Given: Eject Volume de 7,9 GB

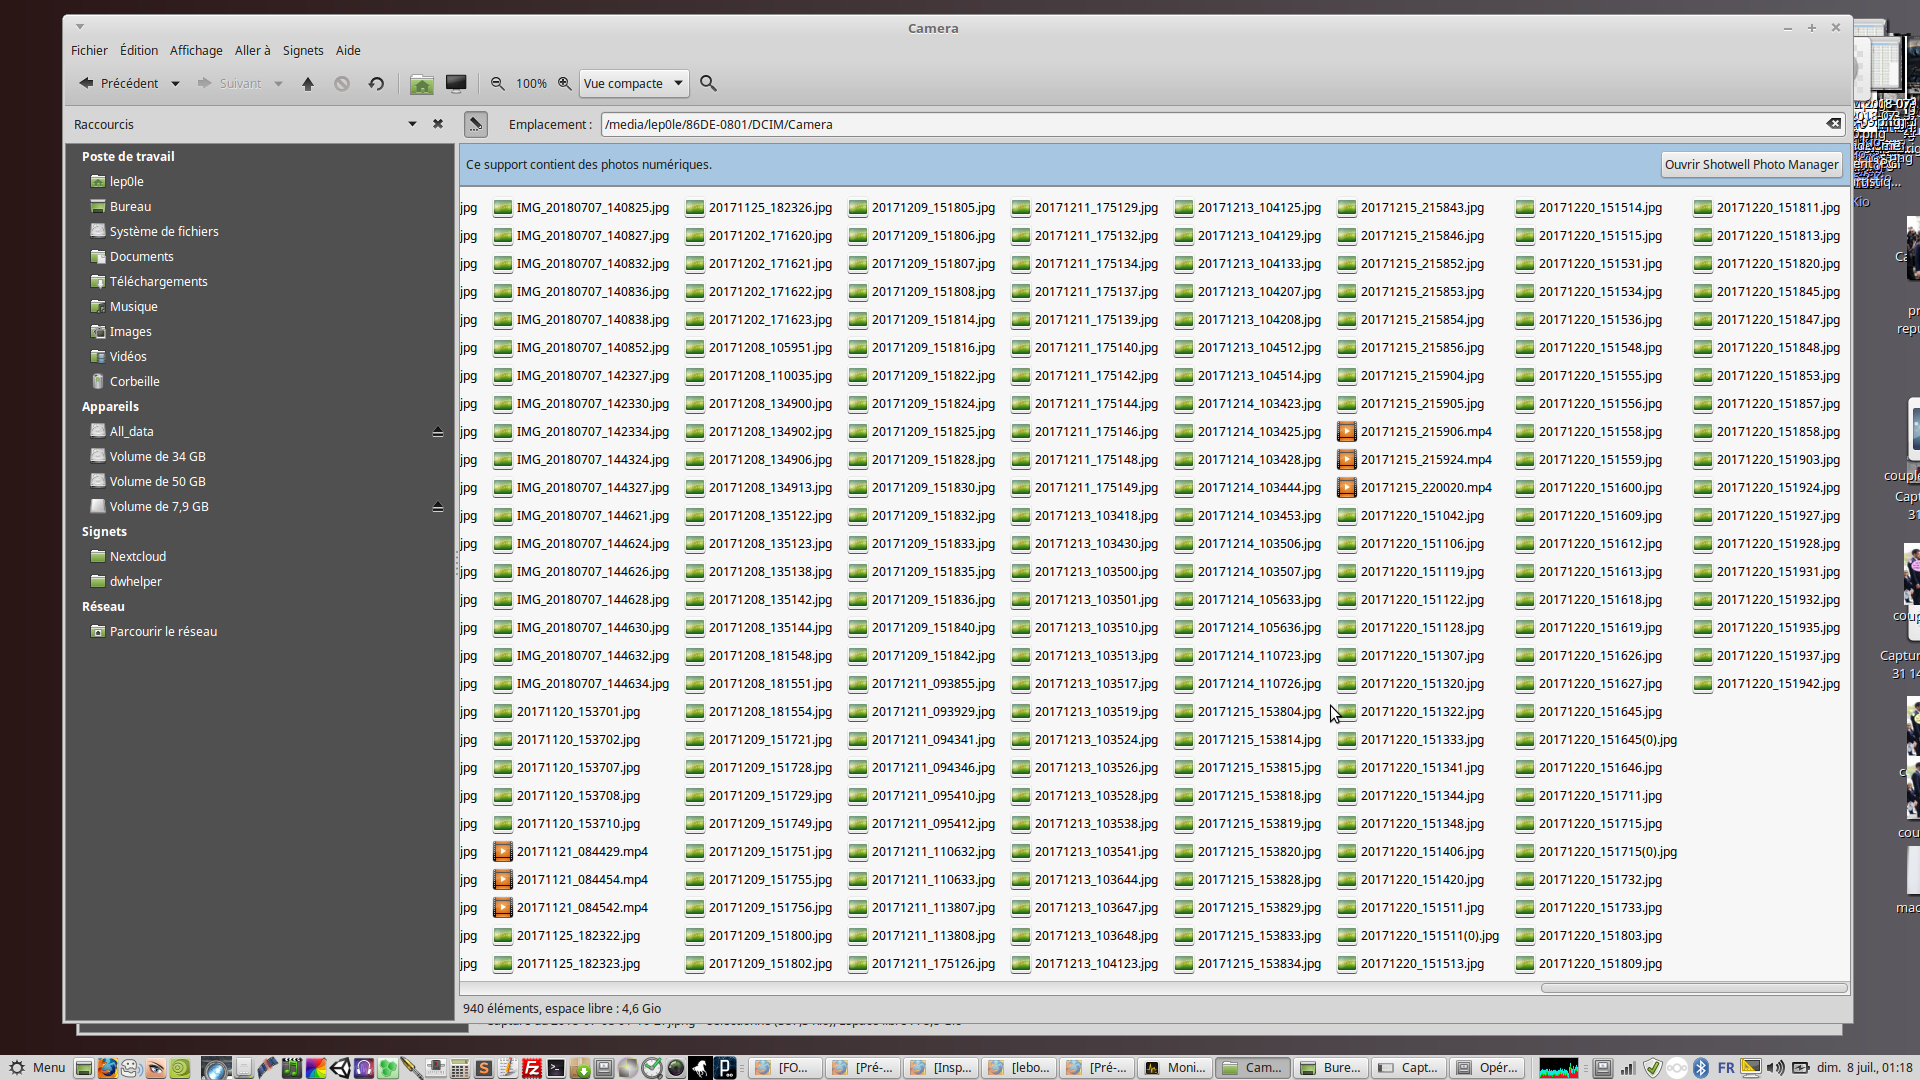Looking at the screenshot, I should (437, 507).
